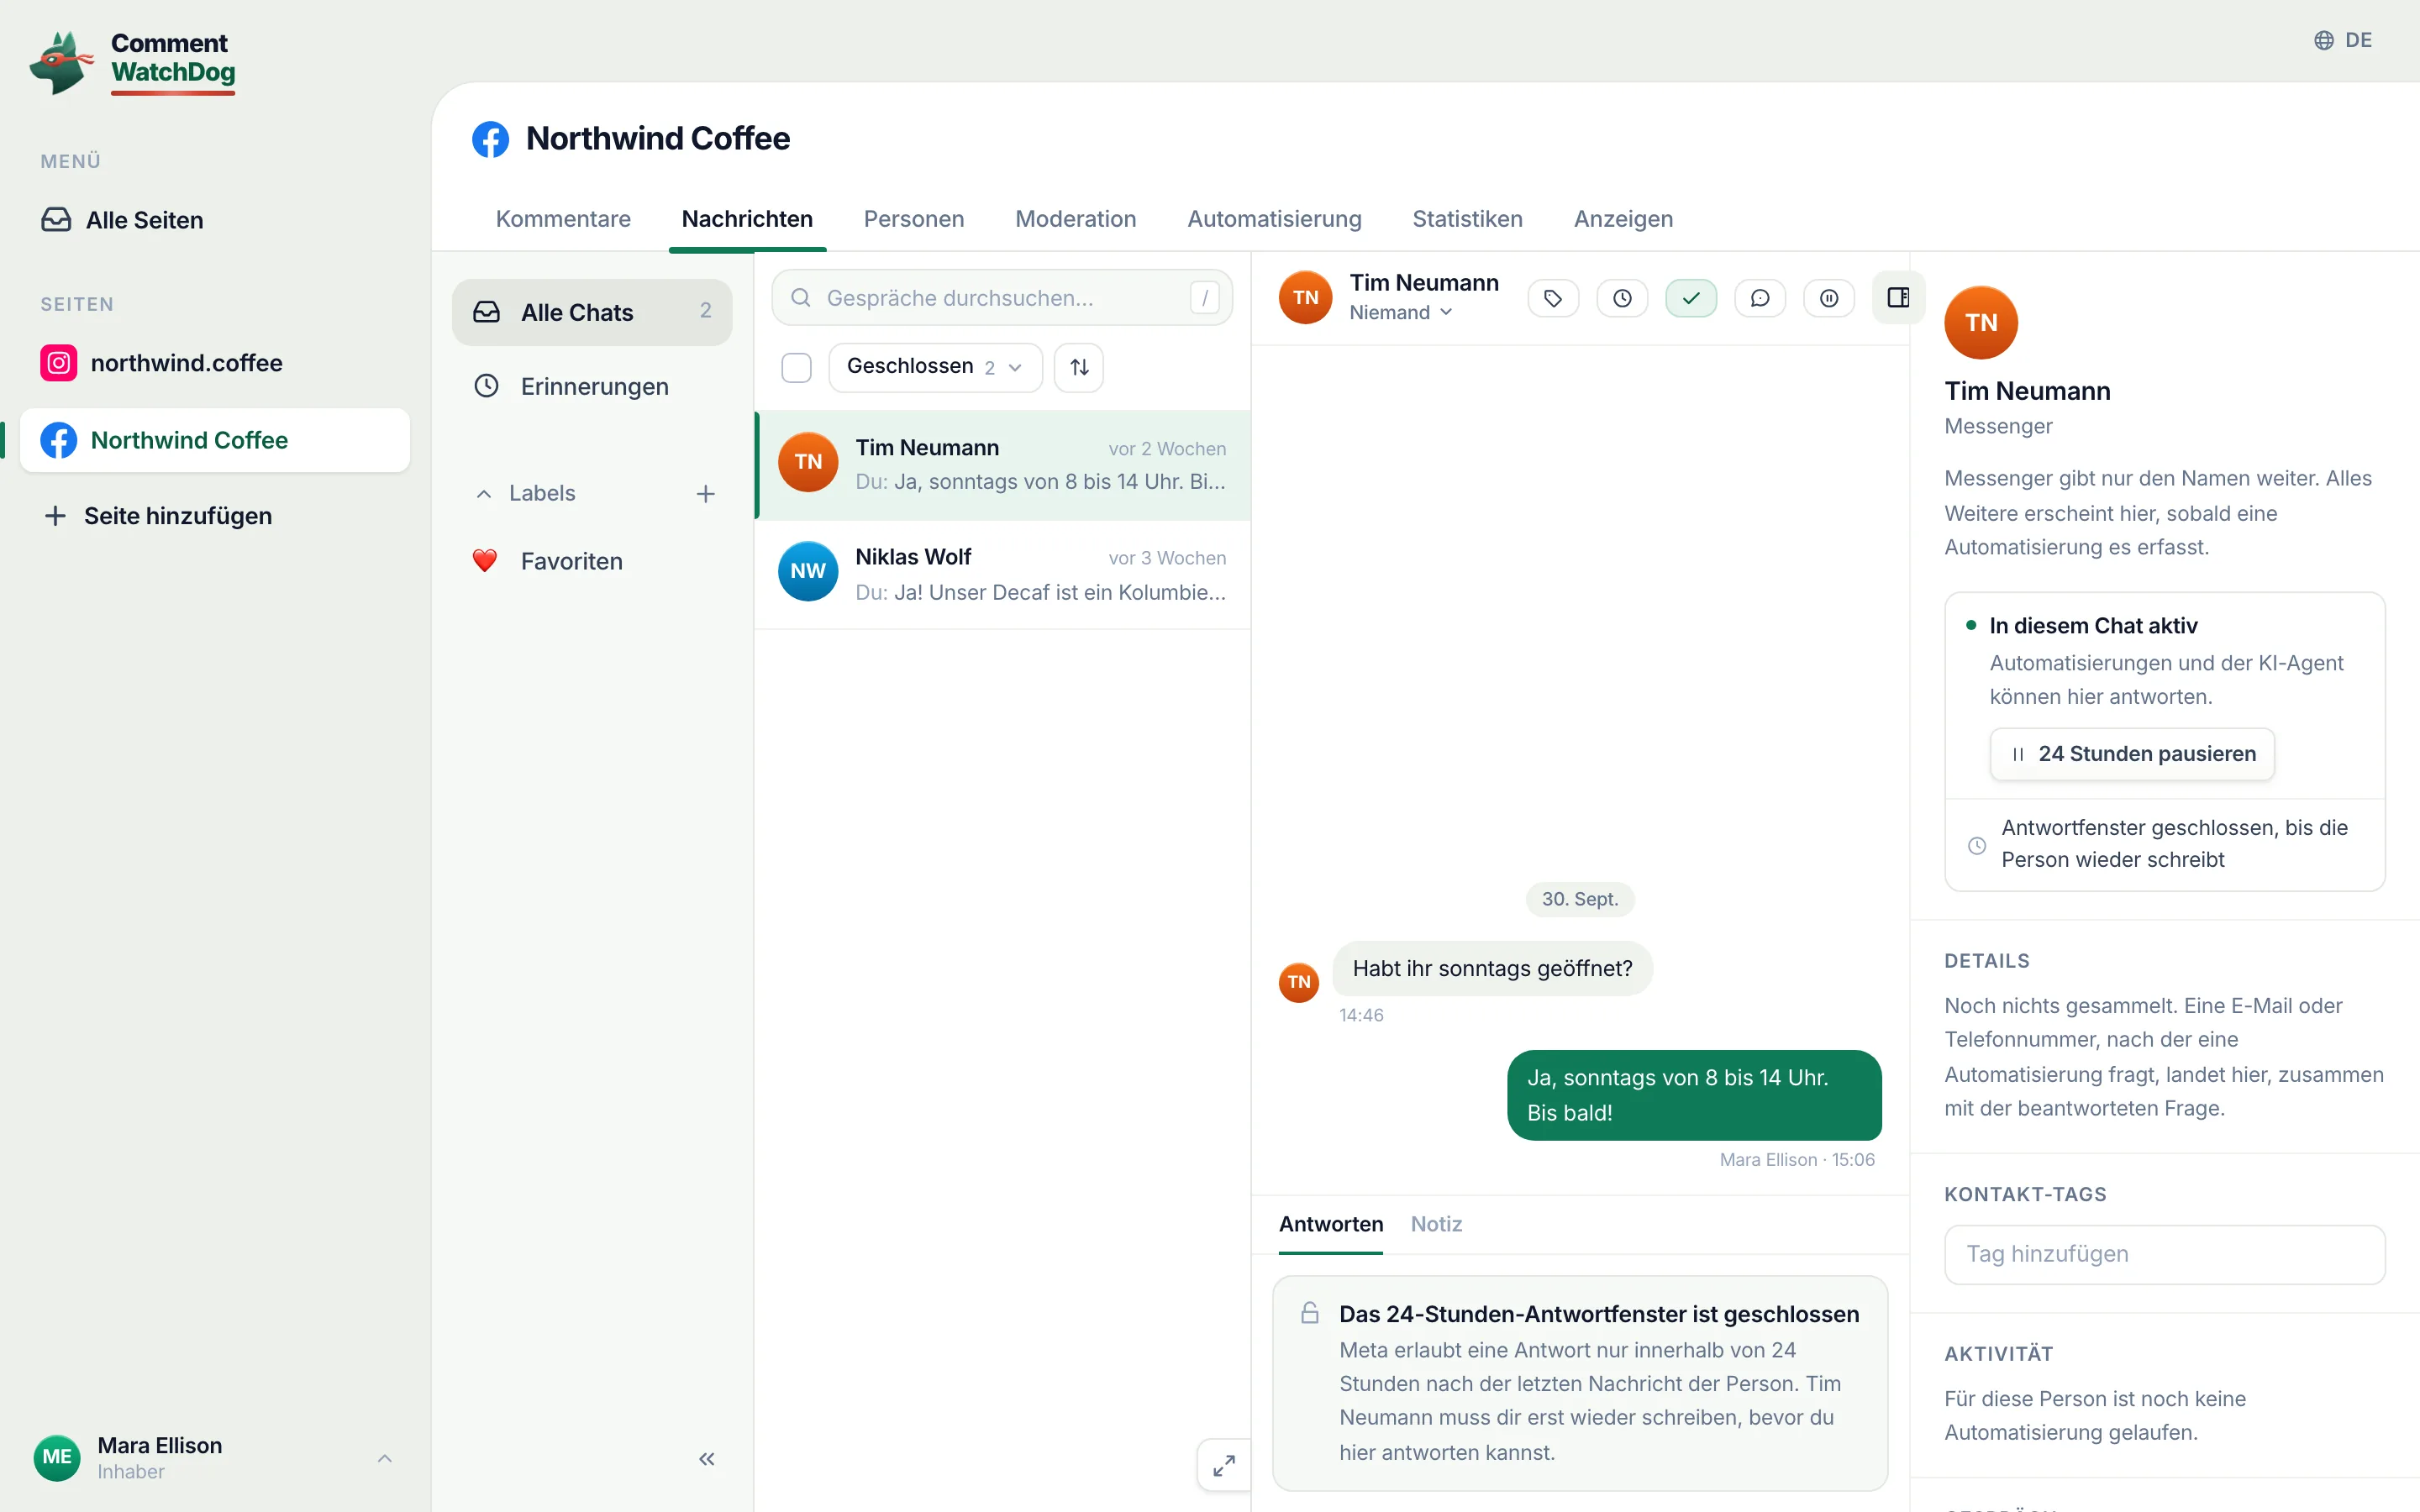Go to the Statistiken tab

click(1467, 219)
